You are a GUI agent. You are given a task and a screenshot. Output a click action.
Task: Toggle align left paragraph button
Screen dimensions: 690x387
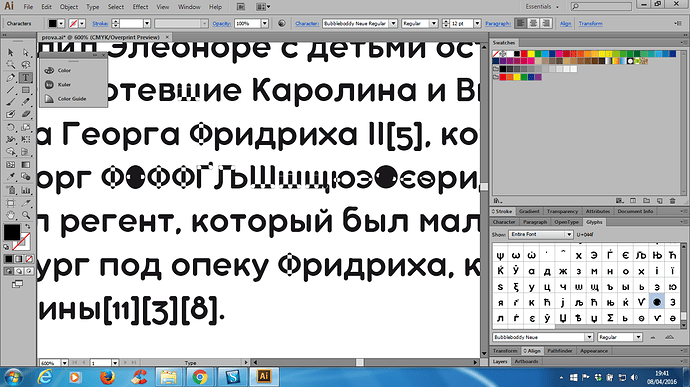pyautogui.click(x=521, y=23)
